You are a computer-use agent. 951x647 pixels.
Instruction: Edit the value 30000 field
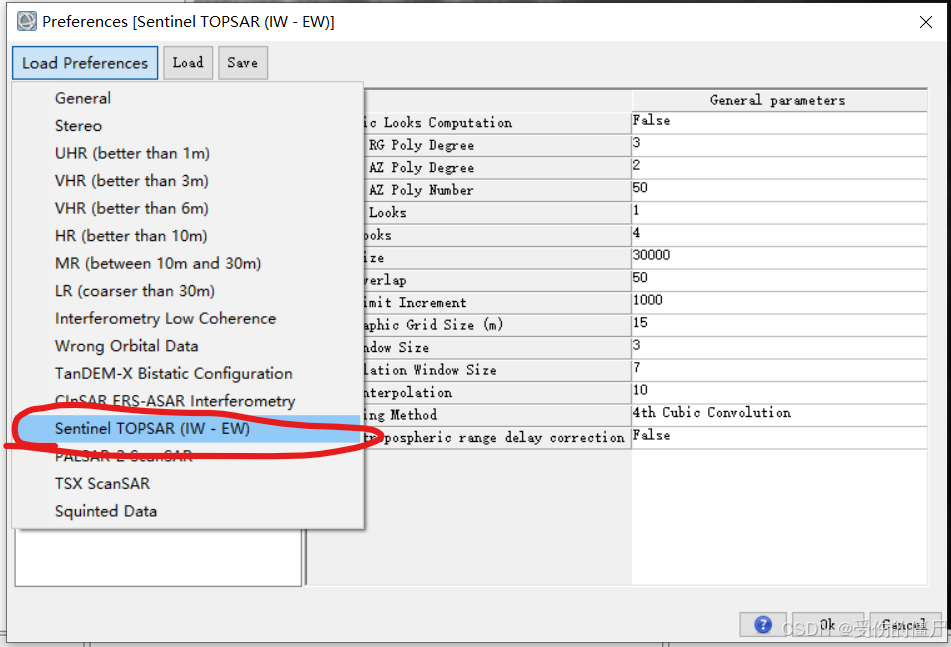pos(779,256)
